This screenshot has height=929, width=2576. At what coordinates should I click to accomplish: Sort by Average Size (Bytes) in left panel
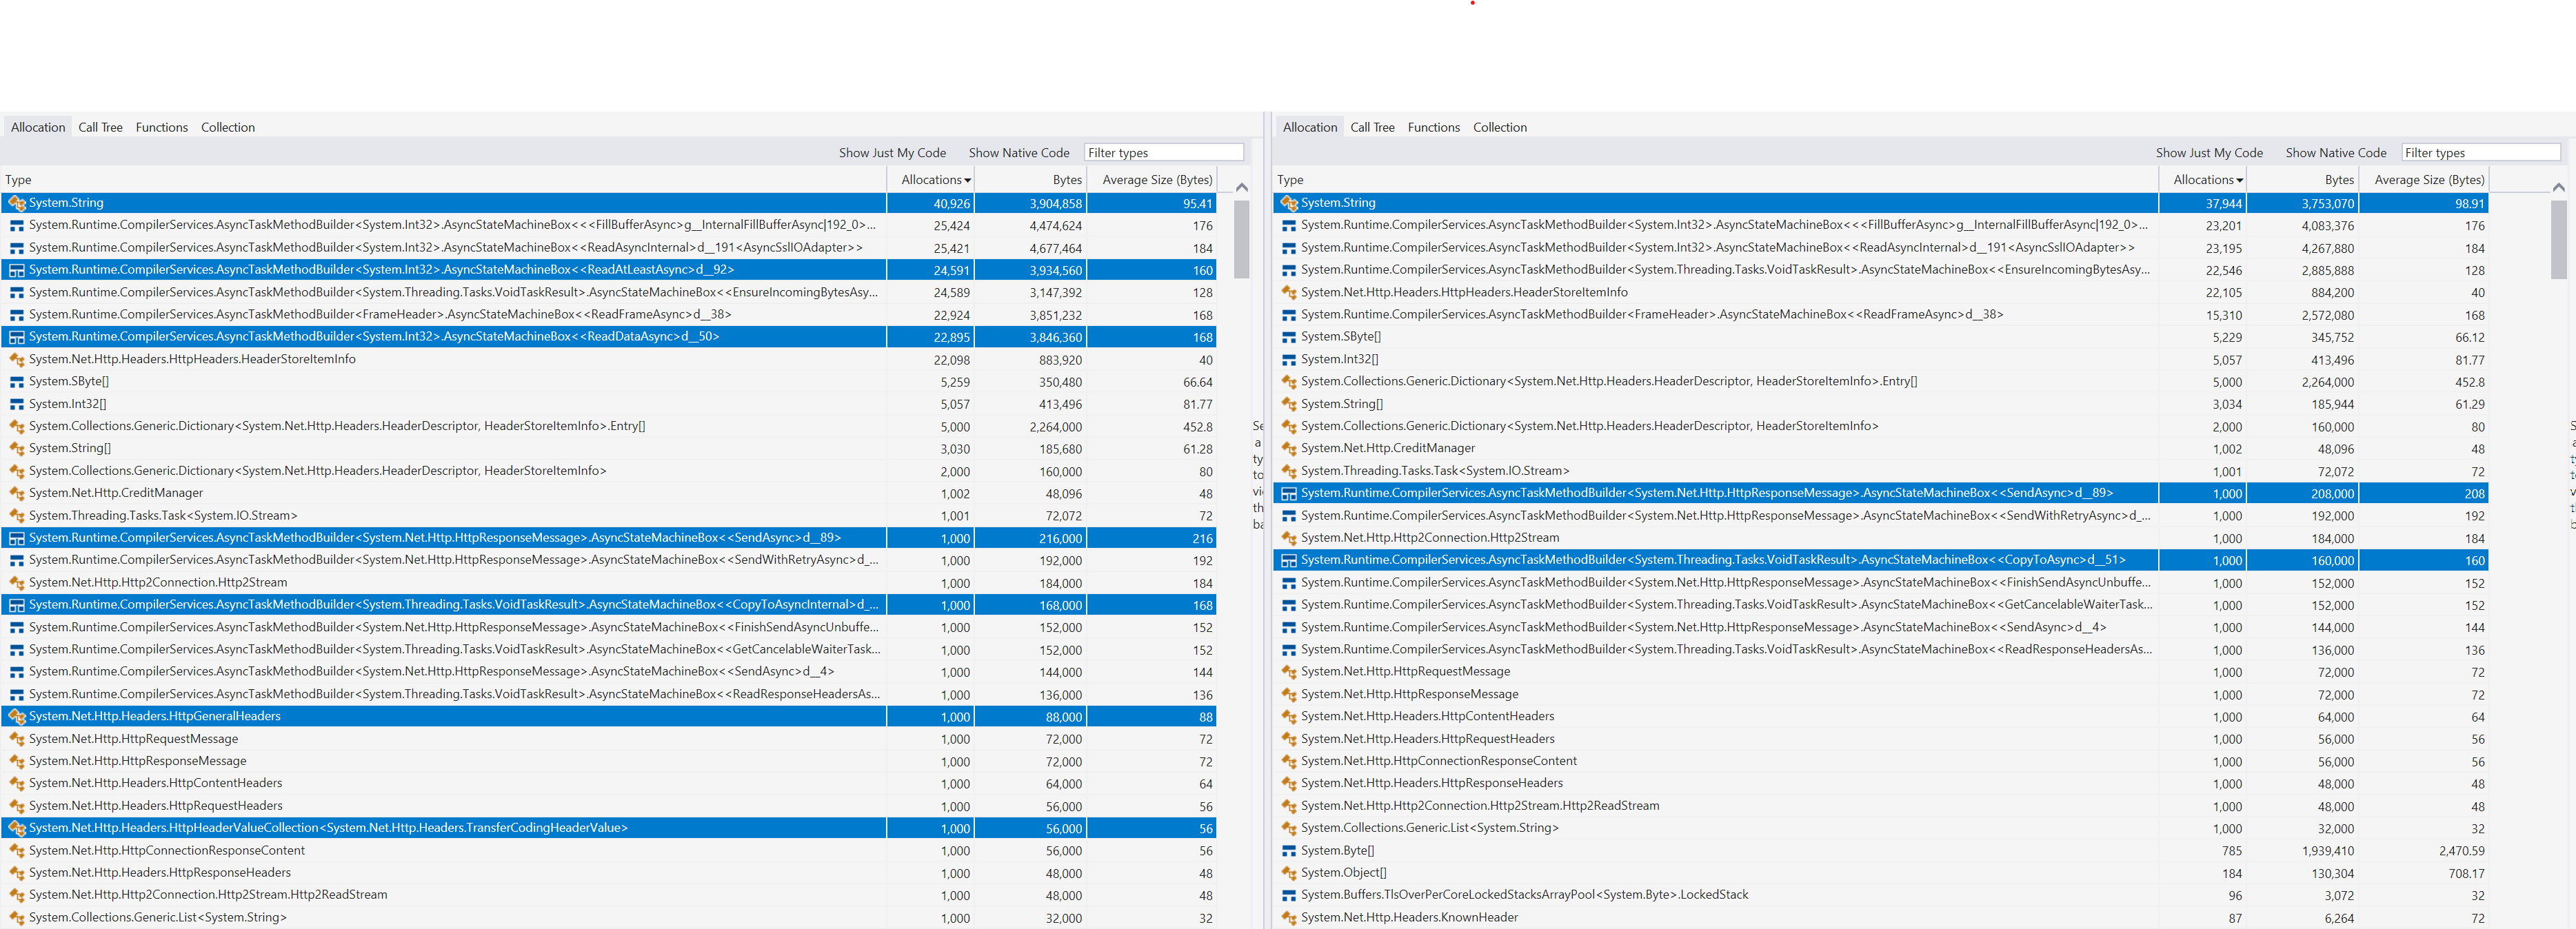(x=1151, y=180)
